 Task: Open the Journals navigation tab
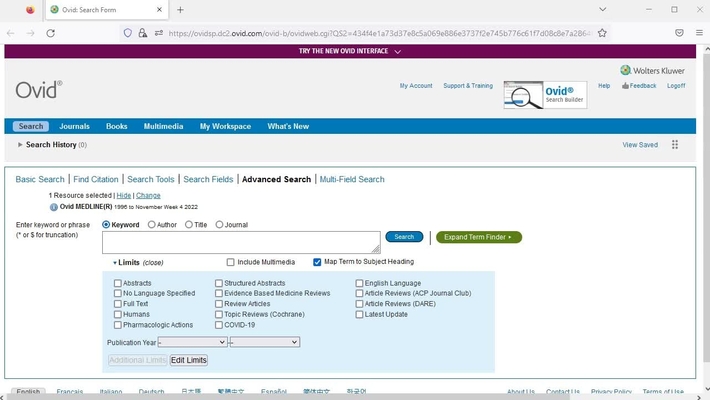[75, 127]
